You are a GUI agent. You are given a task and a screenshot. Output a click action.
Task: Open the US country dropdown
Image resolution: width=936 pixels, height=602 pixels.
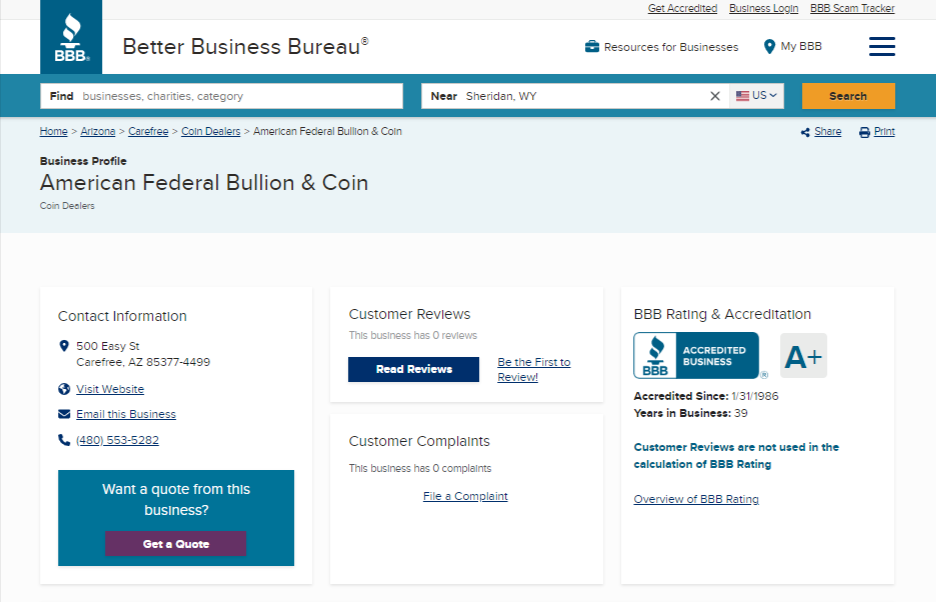tap(756, 96)
